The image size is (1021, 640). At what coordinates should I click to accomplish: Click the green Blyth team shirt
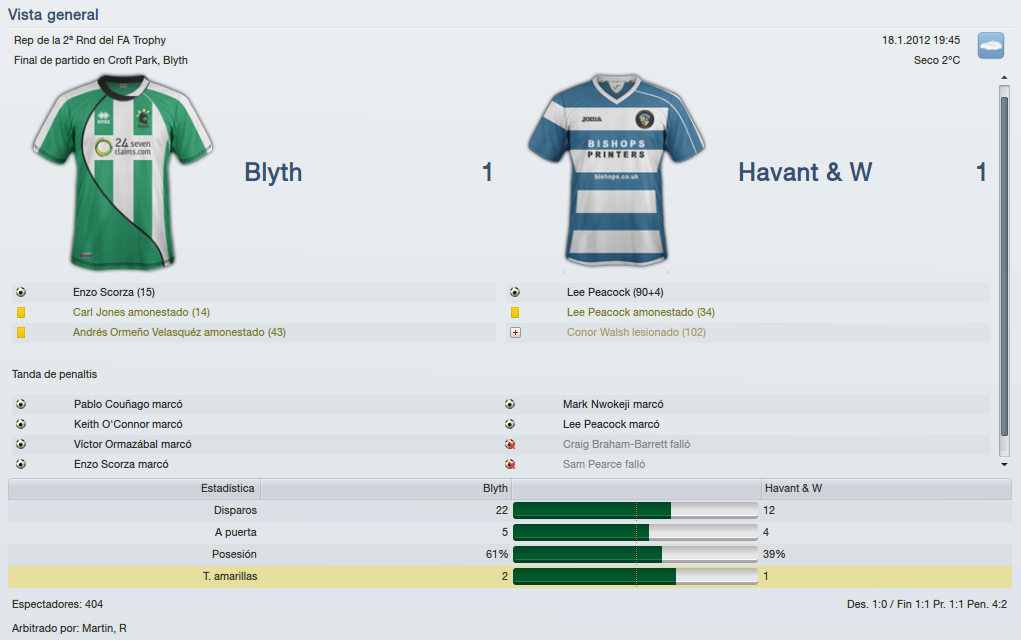(122, 172)
